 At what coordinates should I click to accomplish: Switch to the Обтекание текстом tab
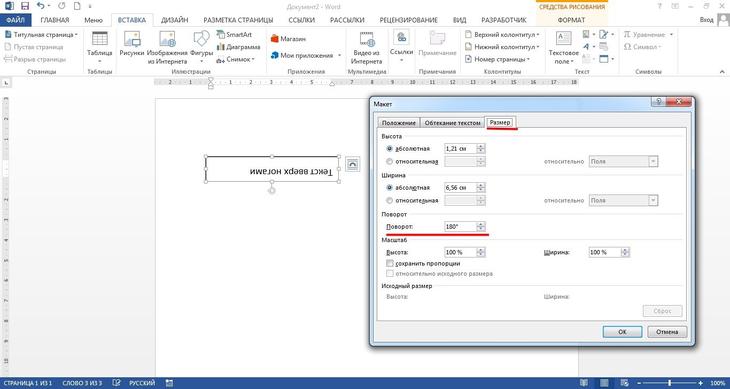click(x=452, y=123)
